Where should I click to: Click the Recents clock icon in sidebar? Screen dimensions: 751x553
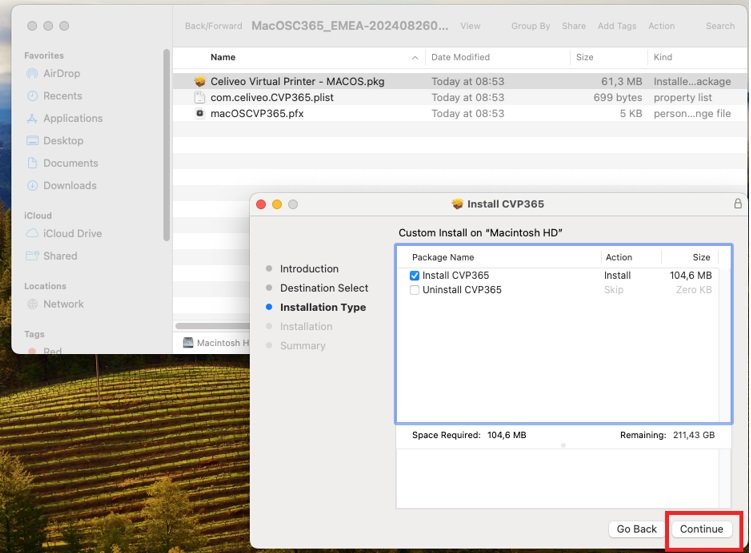point(32,96)
